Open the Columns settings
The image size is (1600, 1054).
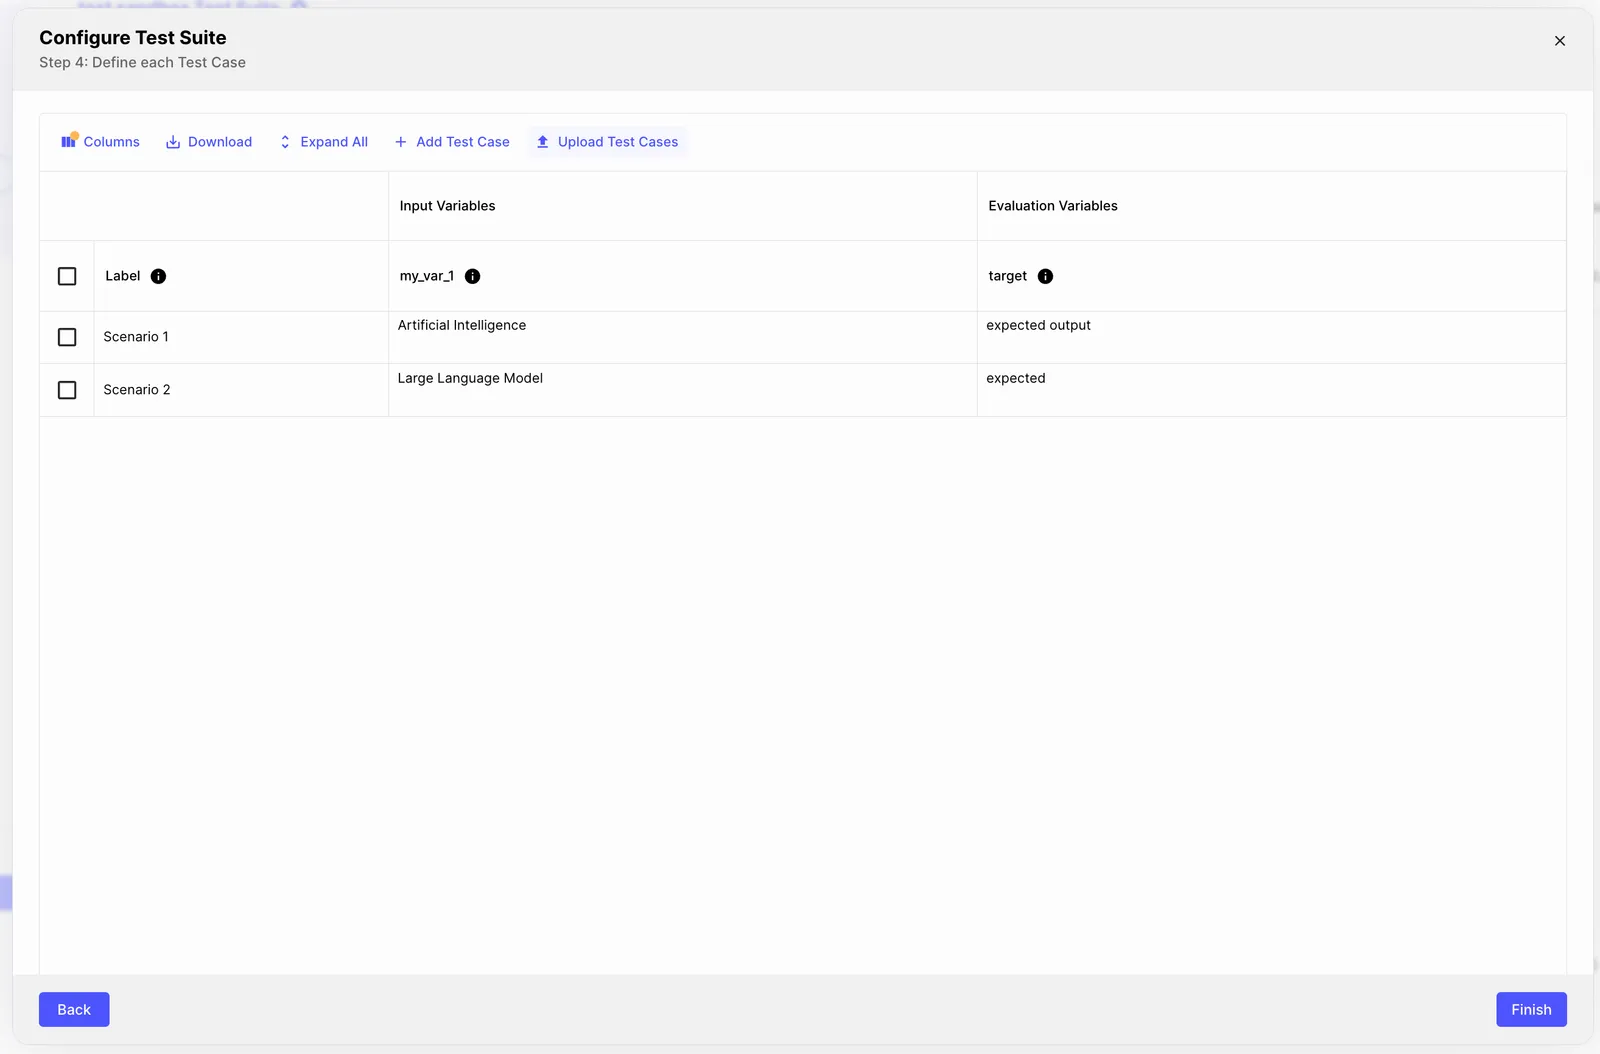click(100, 142)
